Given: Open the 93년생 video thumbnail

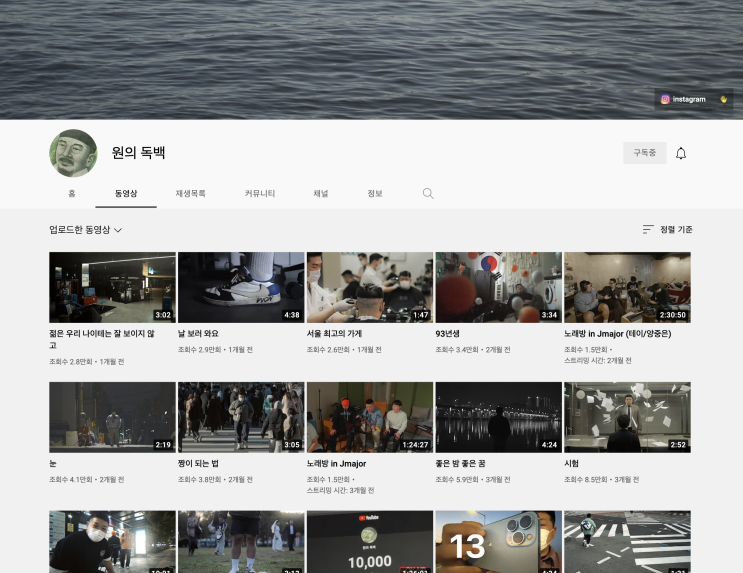Looking at the screenshot, I should click(x=499, y=287).
